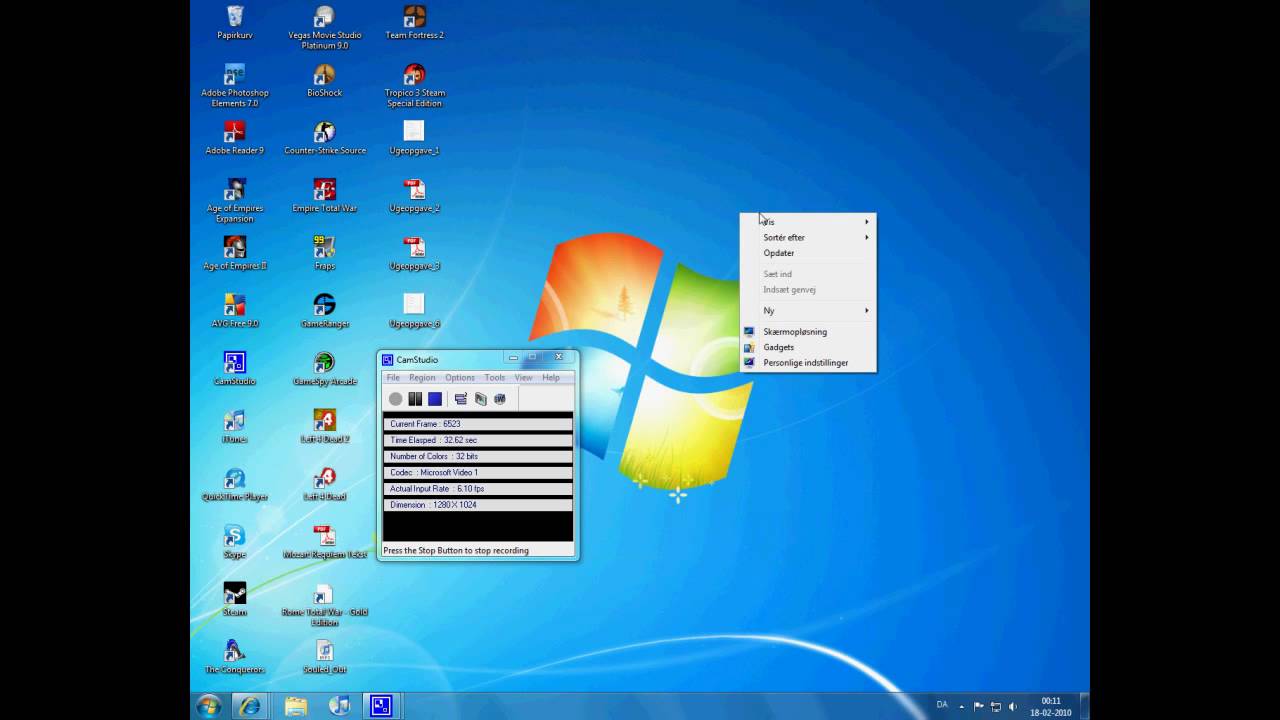Open the Region menu in CamStudio
The image size is (1280, 720).
[x=422, y=378]
